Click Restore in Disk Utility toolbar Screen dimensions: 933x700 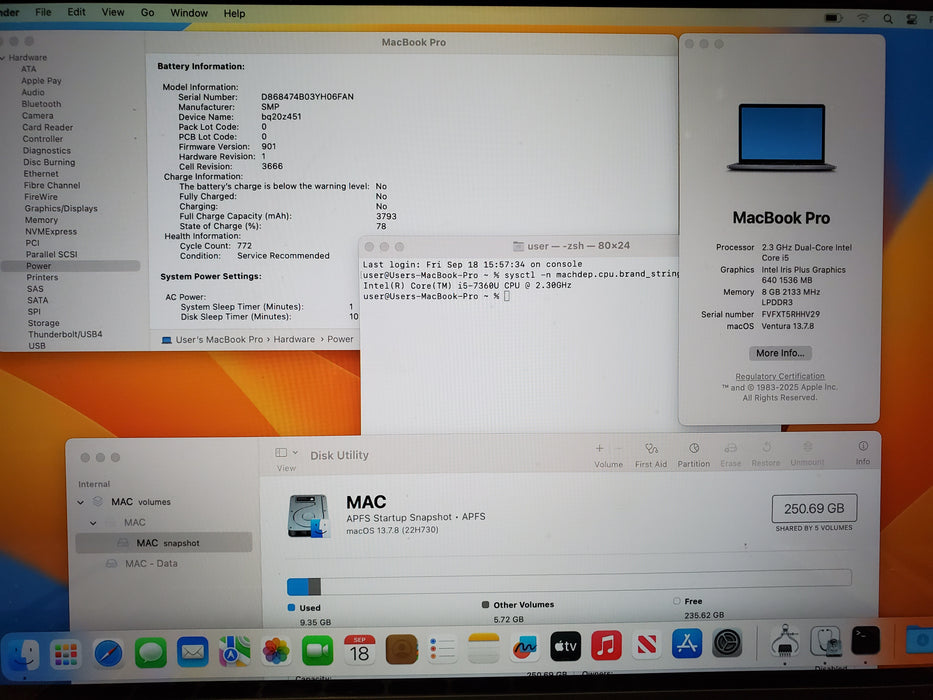point(766,454)
